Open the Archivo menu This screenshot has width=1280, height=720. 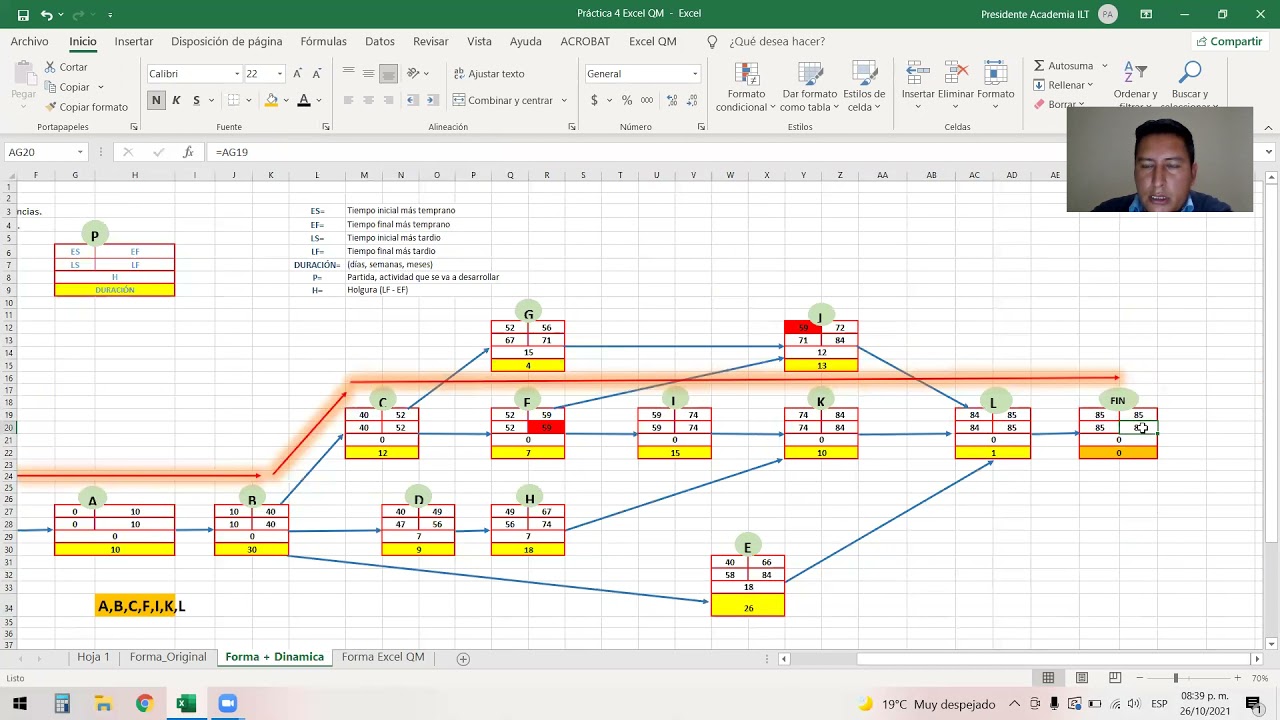(29, 42)
